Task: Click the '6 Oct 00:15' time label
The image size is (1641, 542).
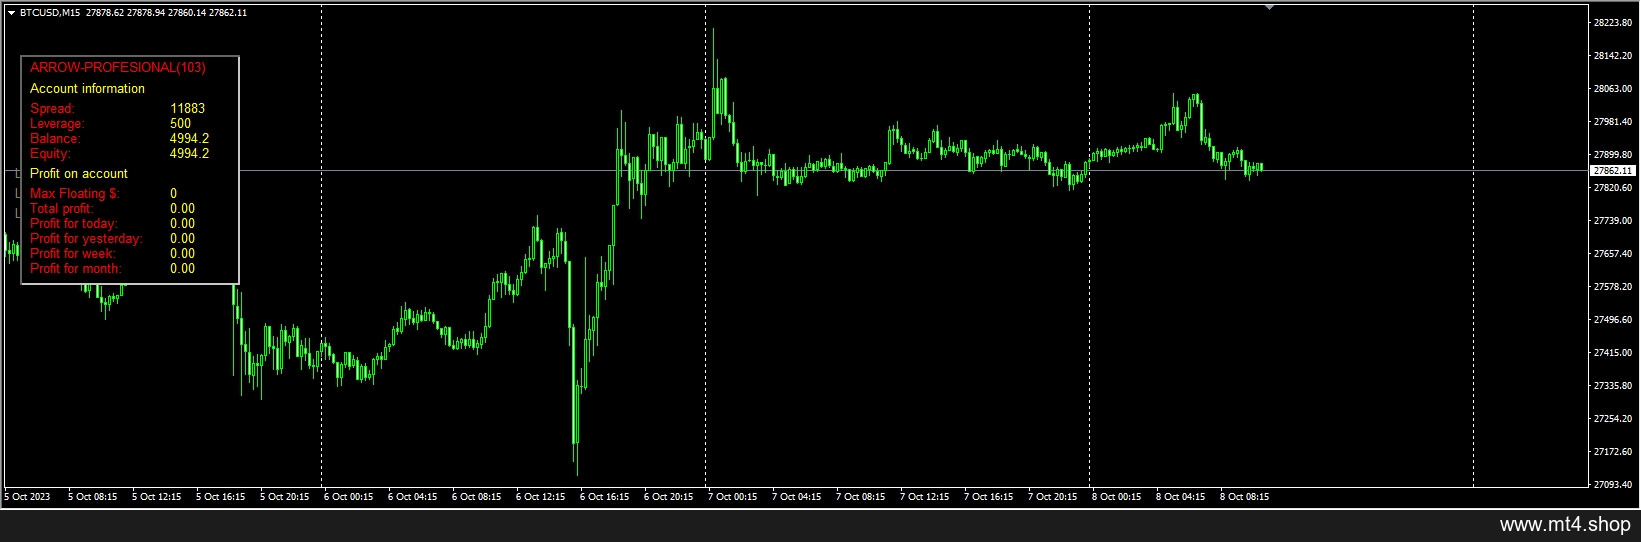Action: pos(348,497)
